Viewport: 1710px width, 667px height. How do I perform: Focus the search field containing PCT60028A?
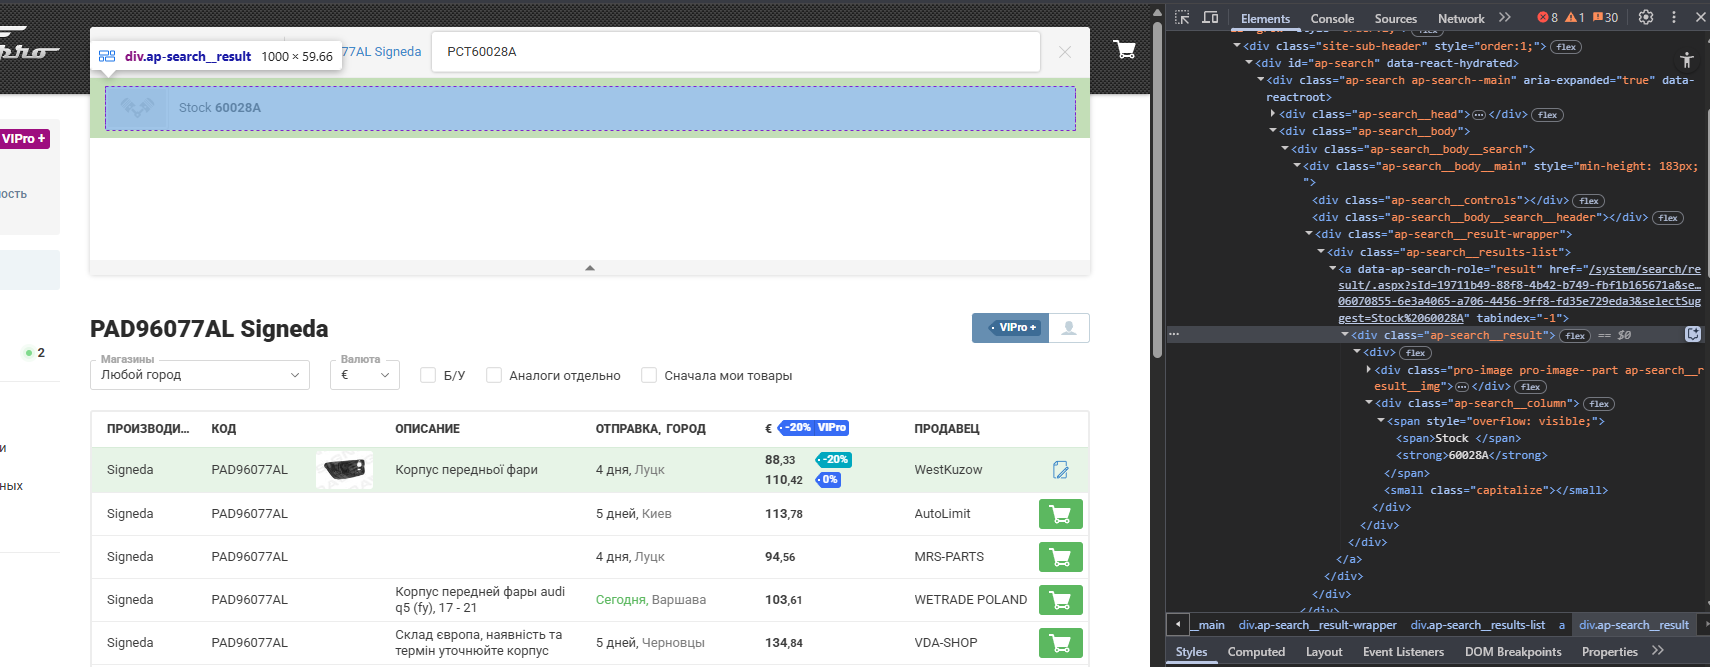tap(736, 52)
